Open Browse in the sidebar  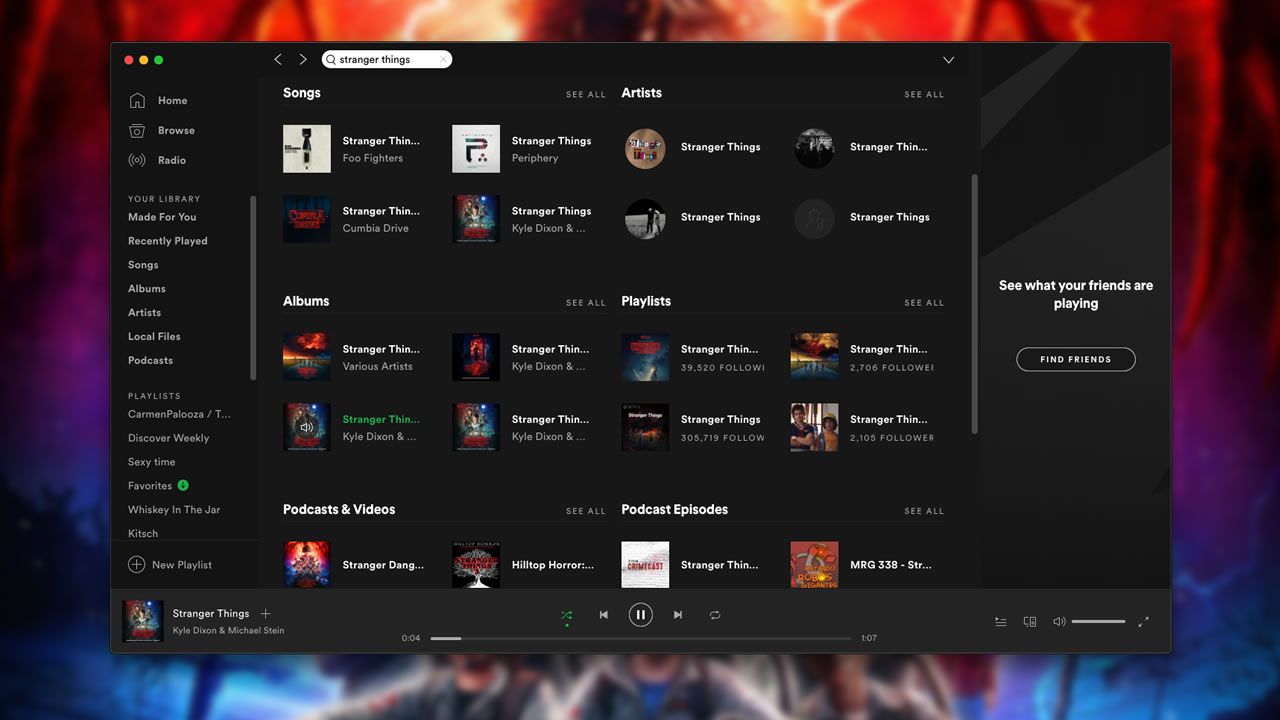176,130
